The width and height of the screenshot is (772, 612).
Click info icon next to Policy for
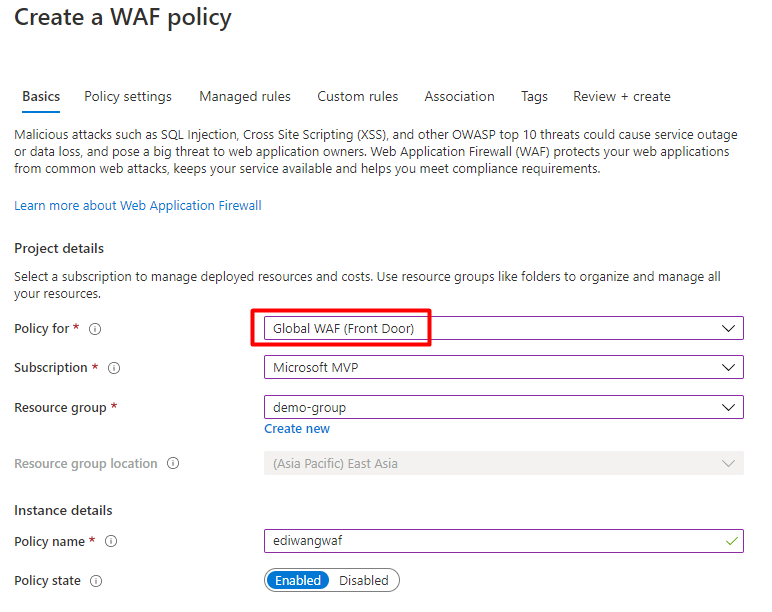point(95,329)
